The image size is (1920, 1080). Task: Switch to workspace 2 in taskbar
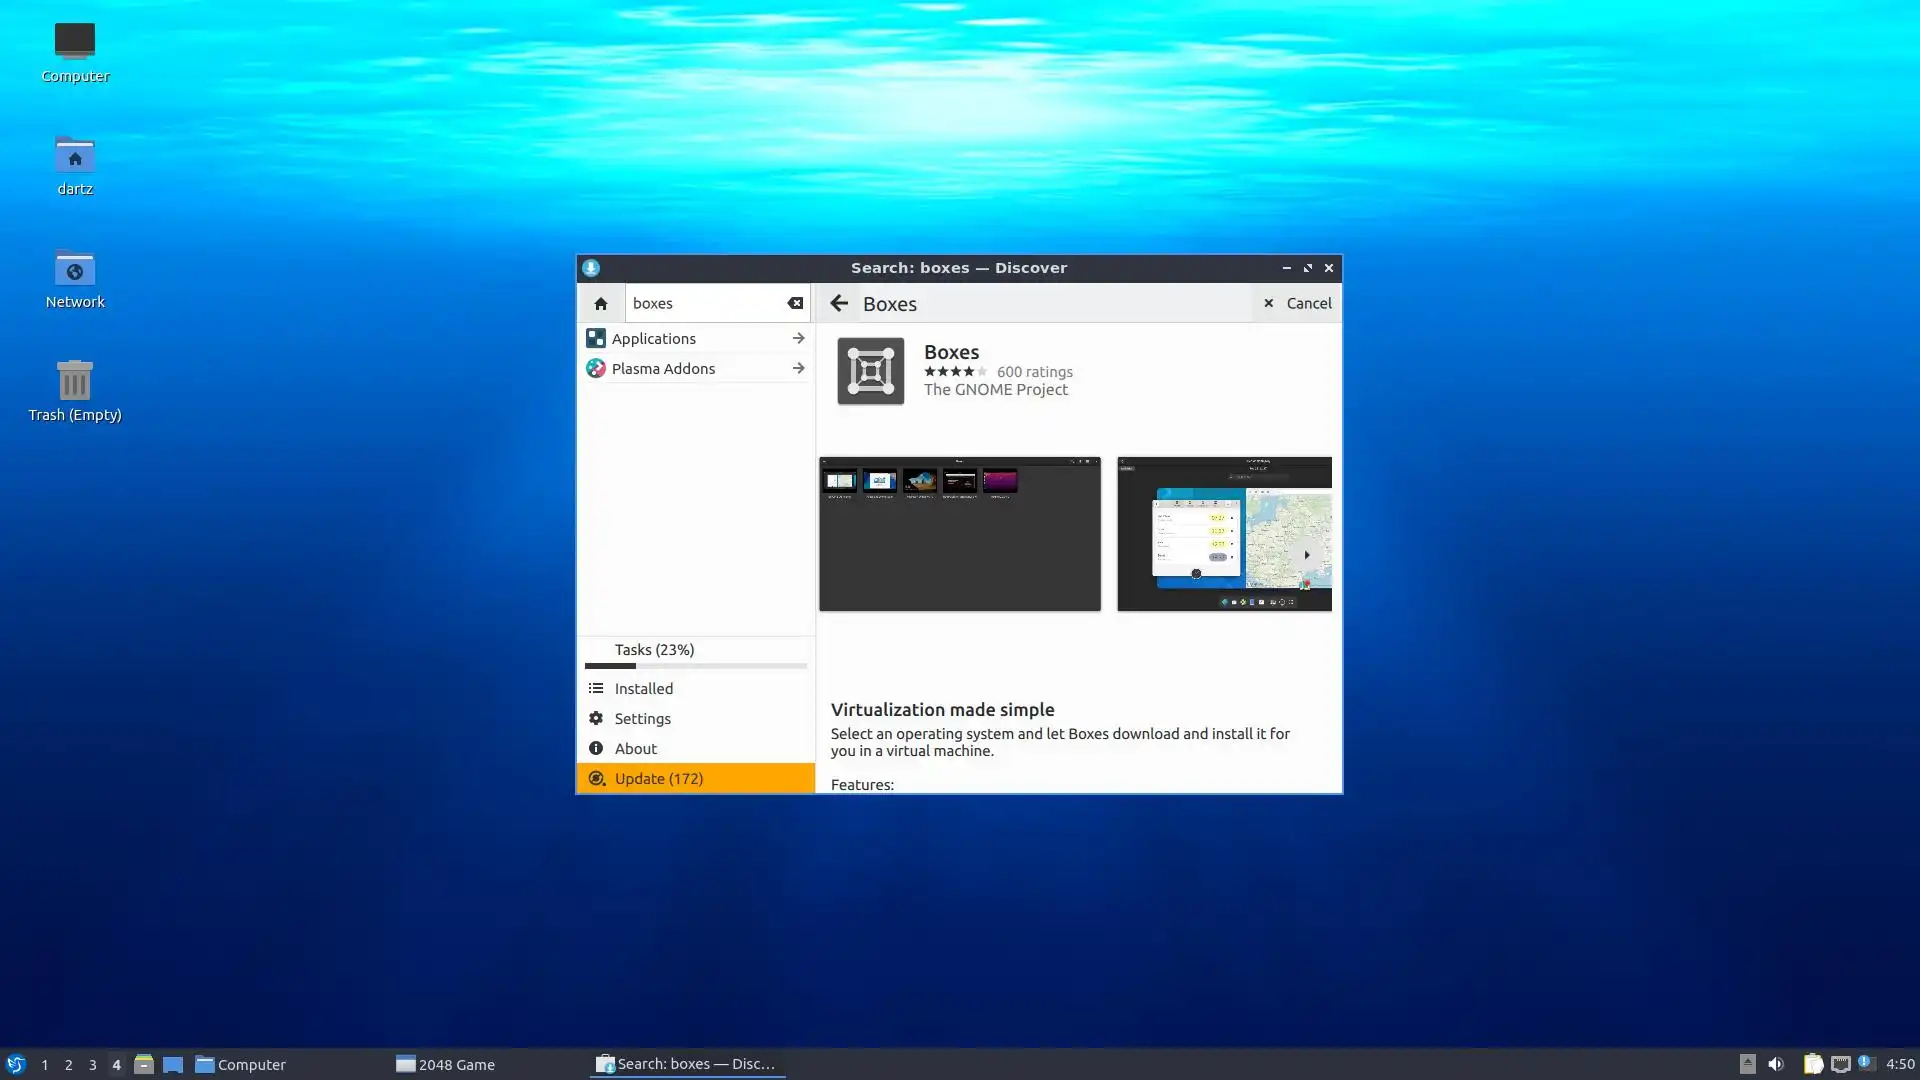click(x=68, y=1065)
